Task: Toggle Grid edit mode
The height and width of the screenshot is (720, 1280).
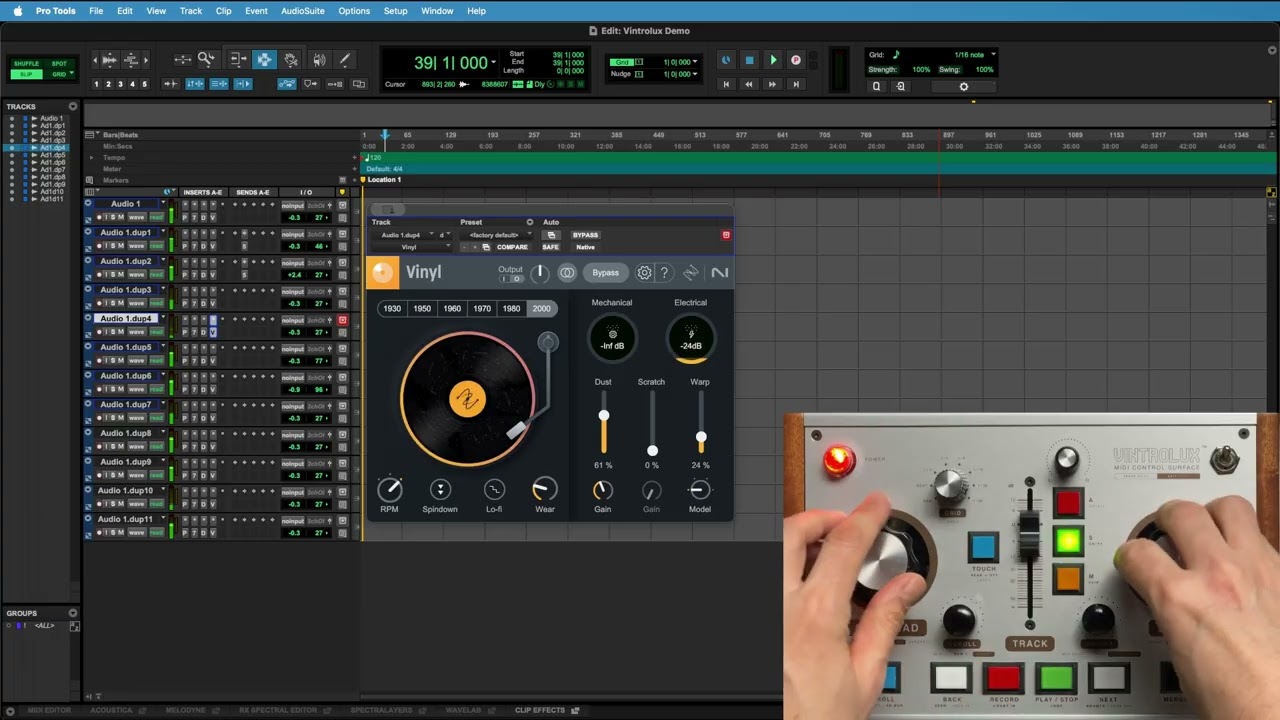Action: (59, 74)
